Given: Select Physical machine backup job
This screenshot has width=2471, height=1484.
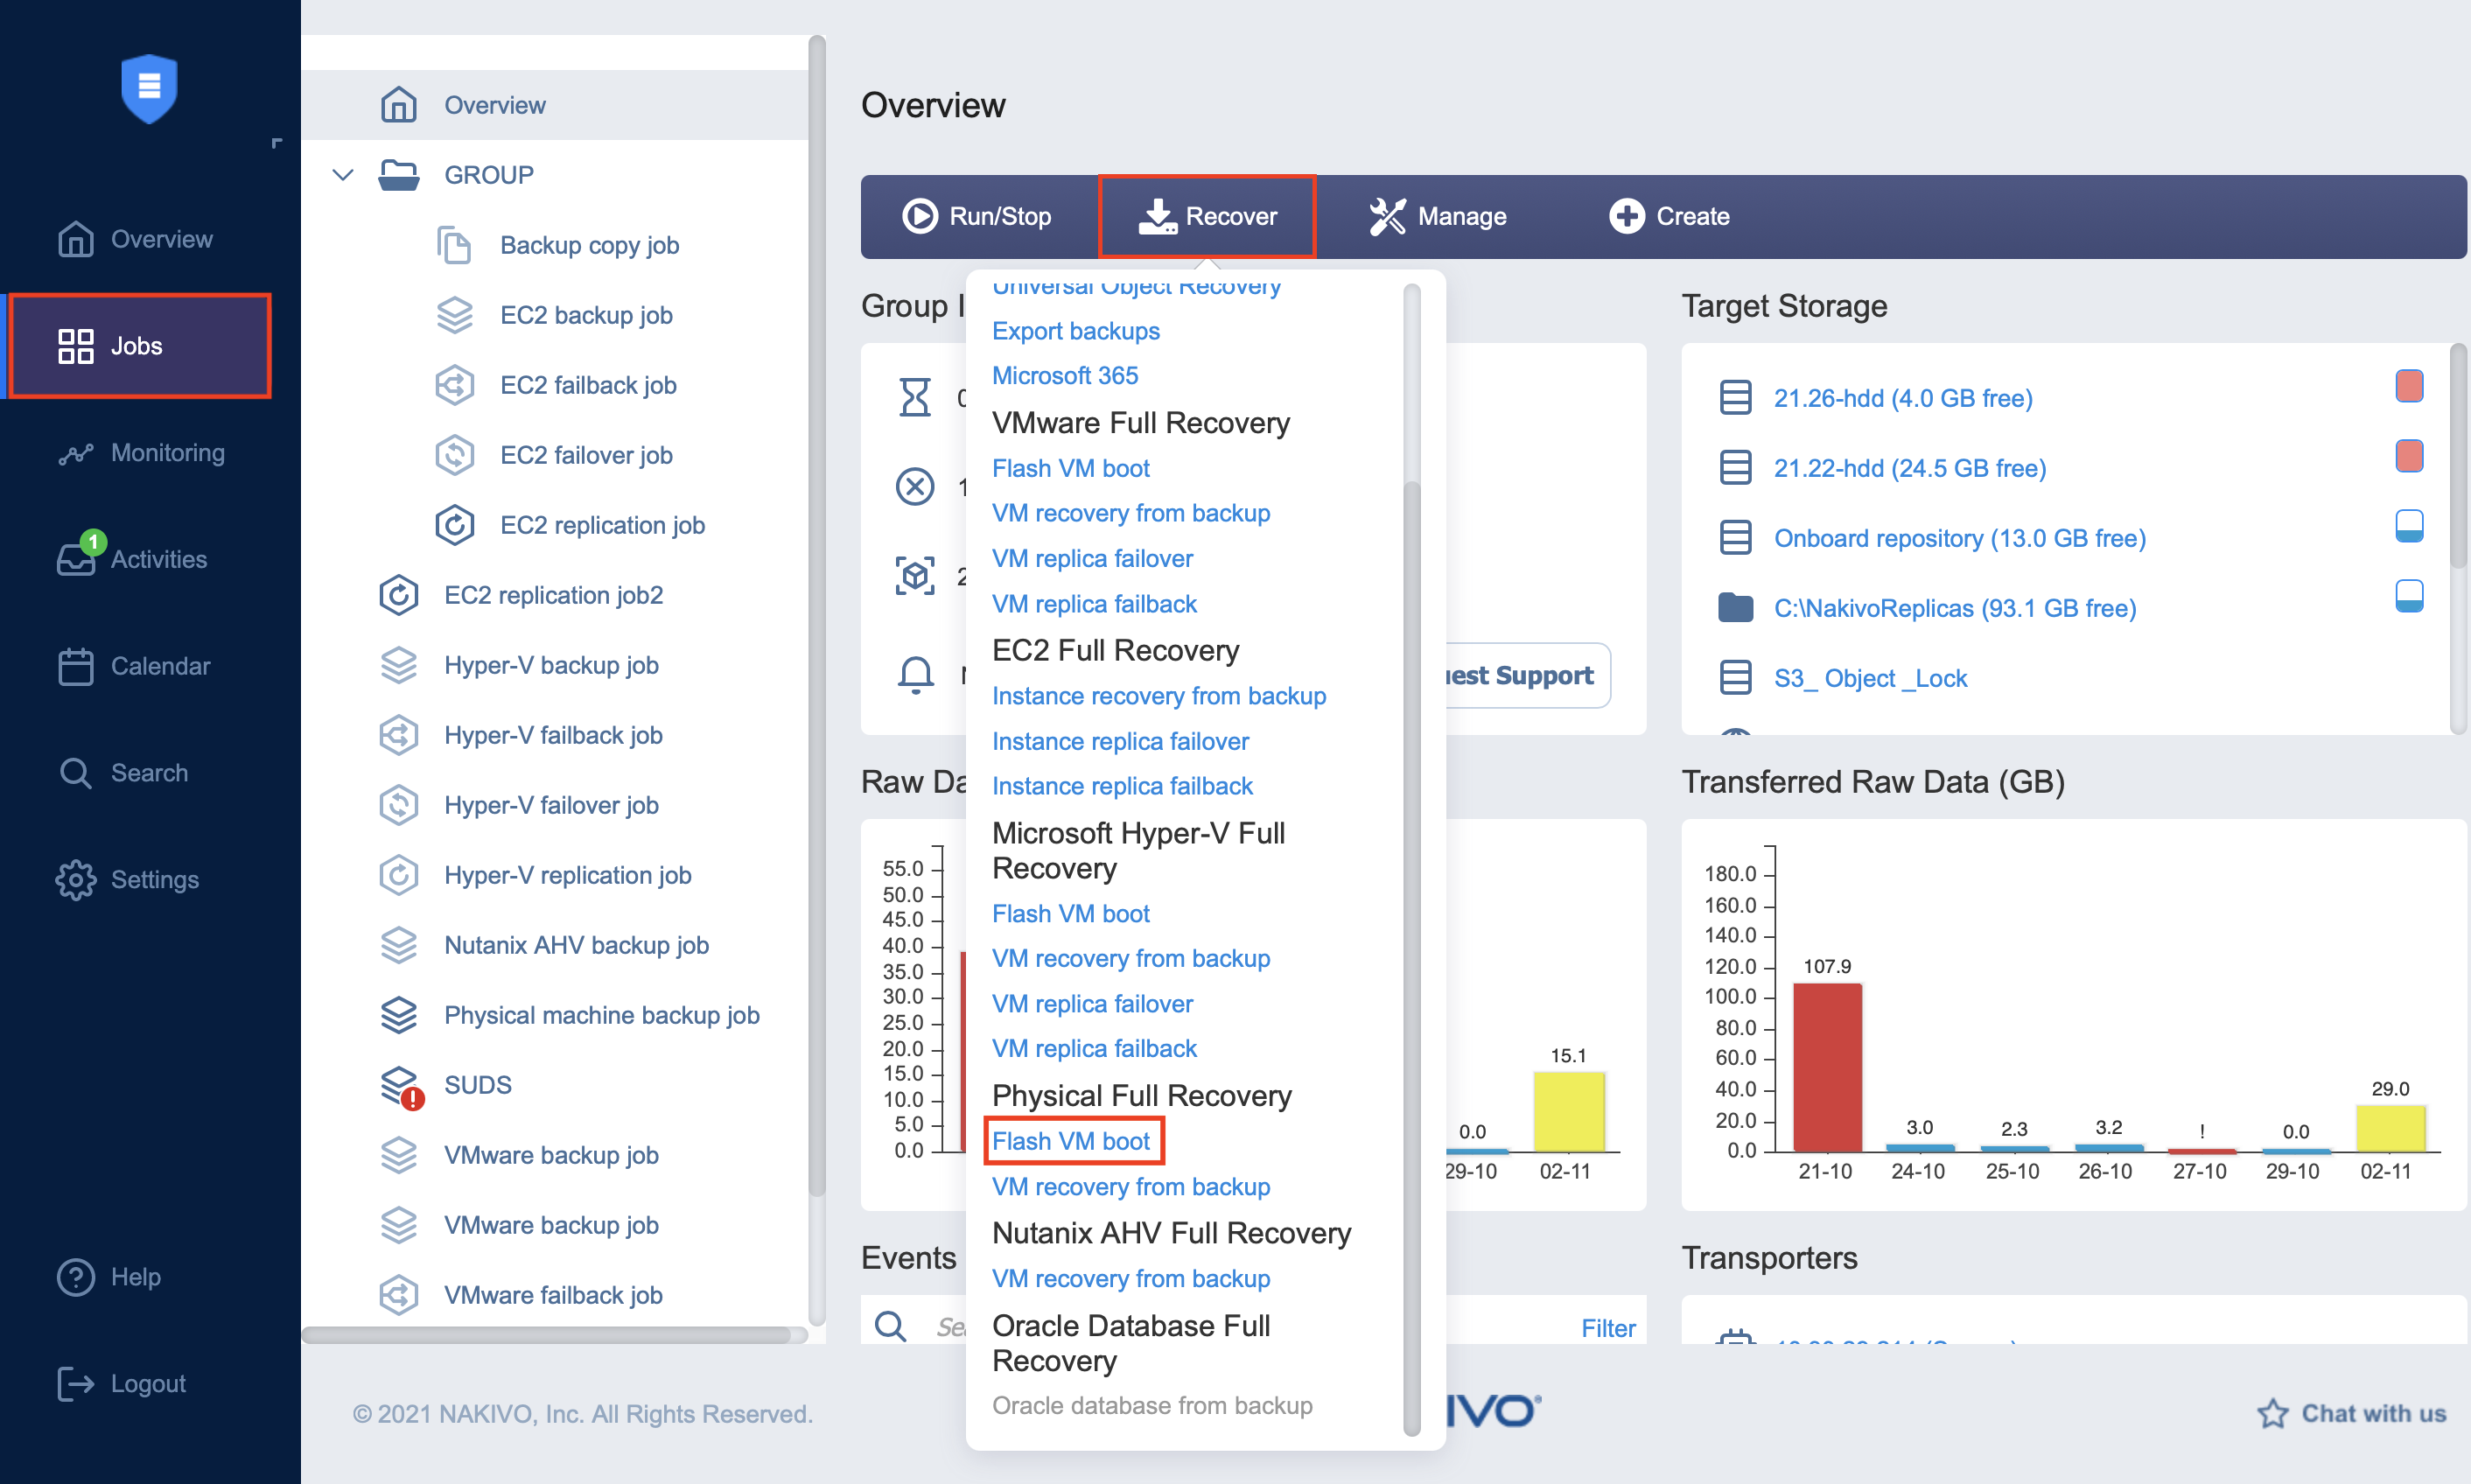Looking at the screenshot, I should (601, 1015).
